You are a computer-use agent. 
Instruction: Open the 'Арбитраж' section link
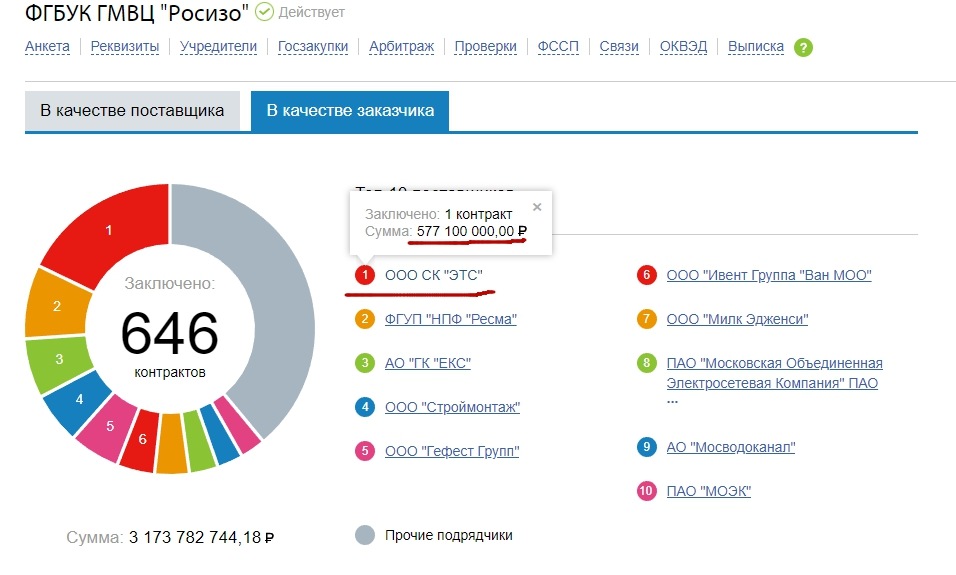click(402, 46)
